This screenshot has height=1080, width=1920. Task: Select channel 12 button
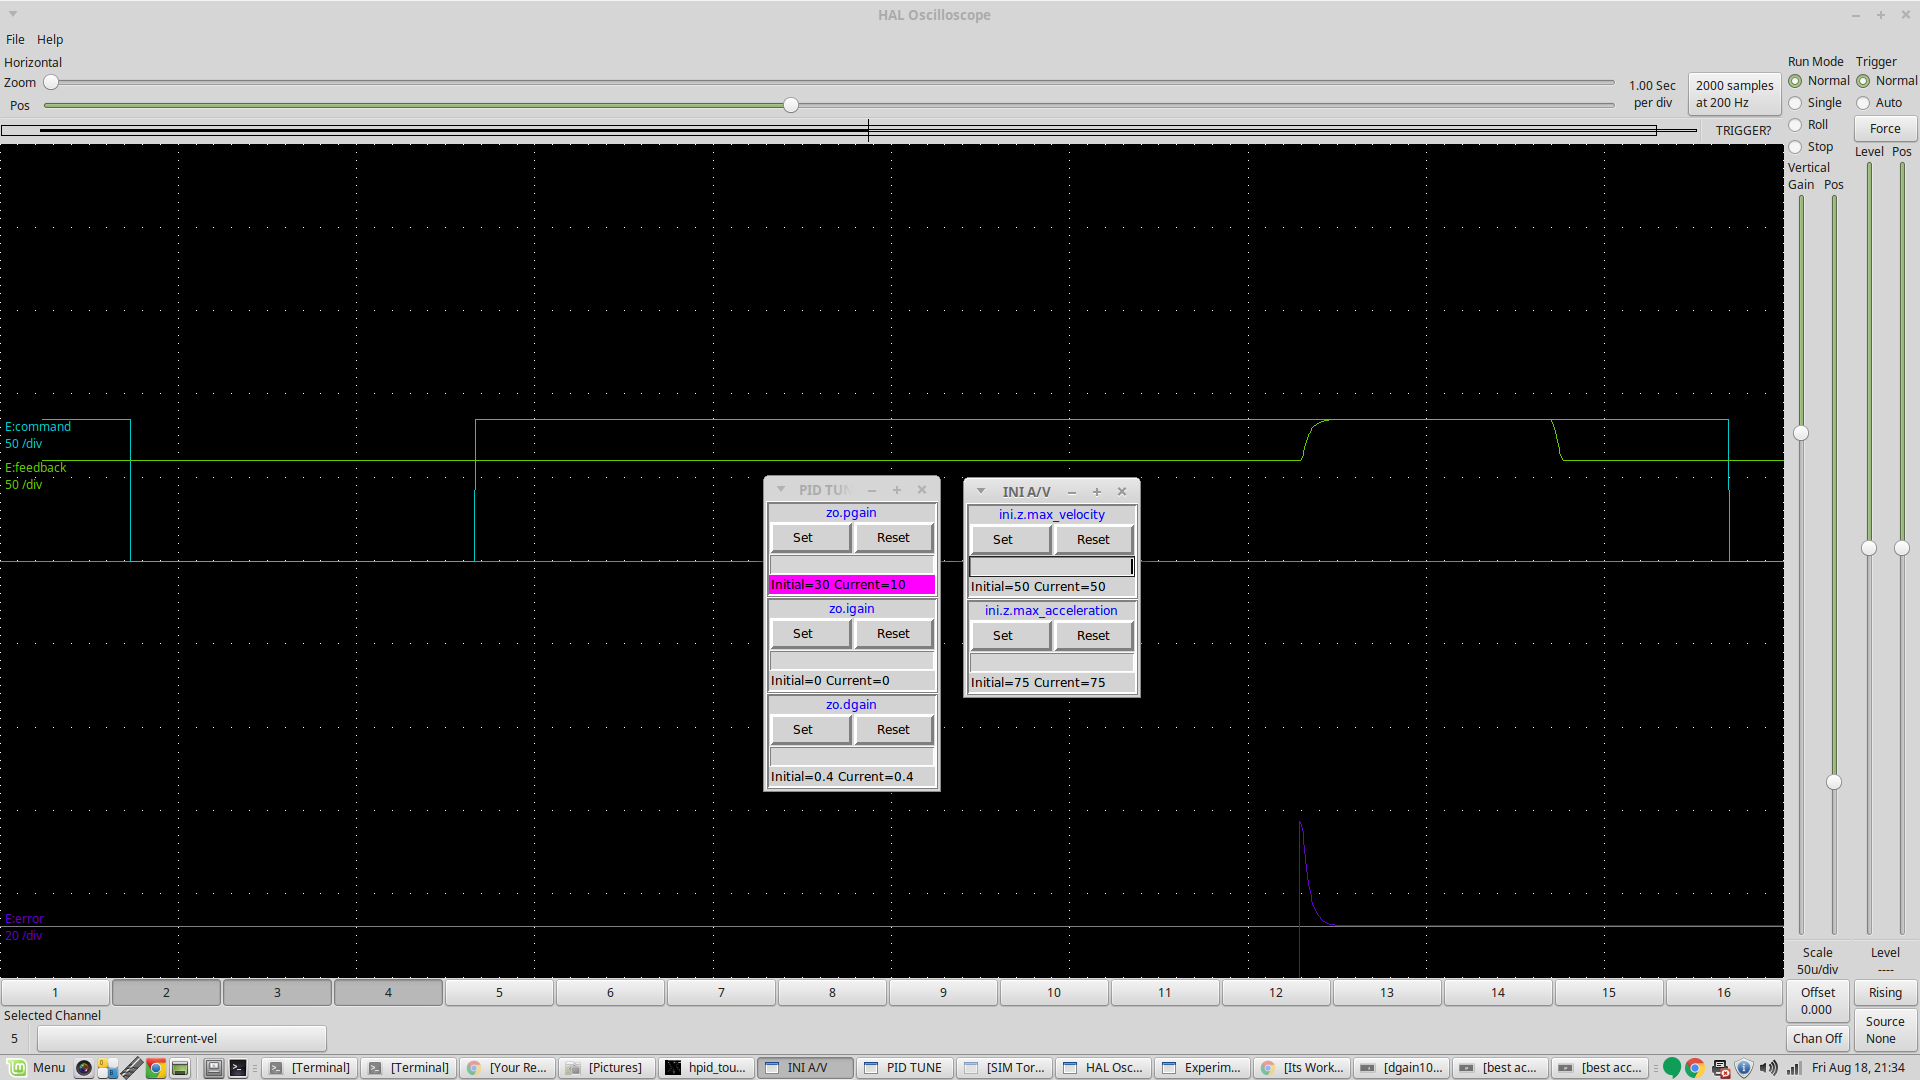[1276, 992]
